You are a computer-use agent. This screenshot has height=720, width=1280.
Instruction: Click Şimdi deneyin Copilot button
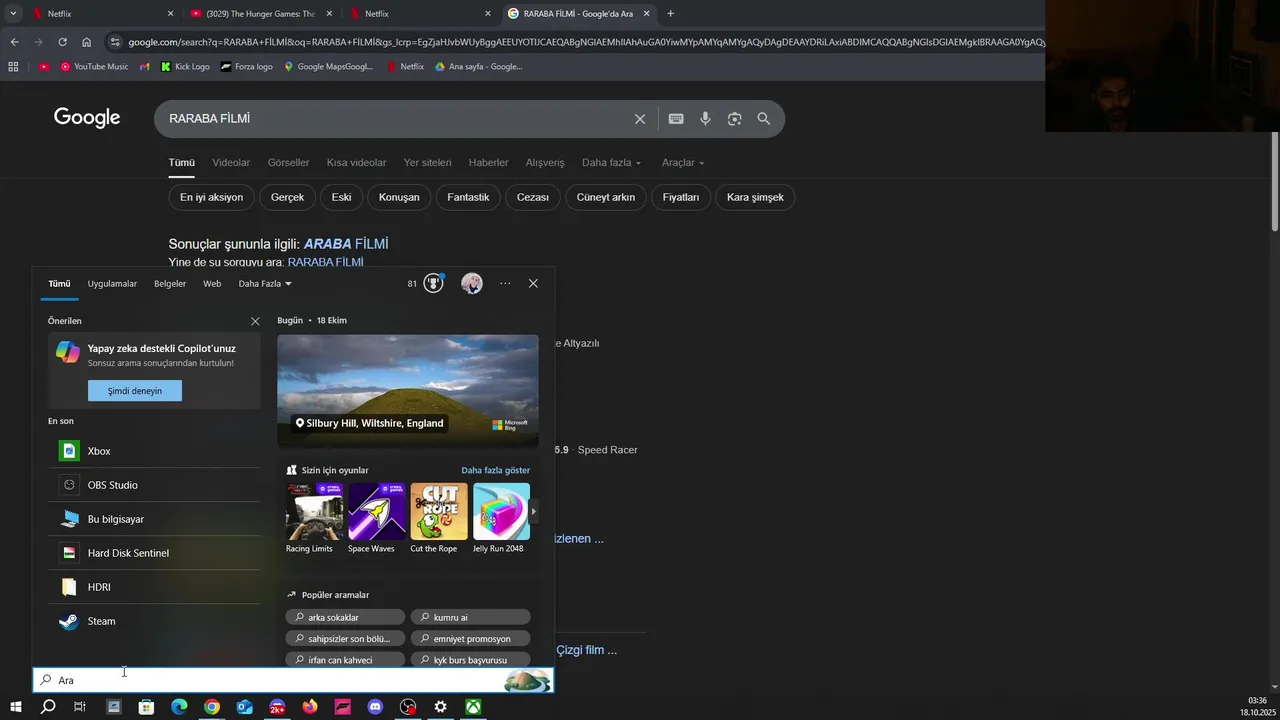(x=135, y=391)
